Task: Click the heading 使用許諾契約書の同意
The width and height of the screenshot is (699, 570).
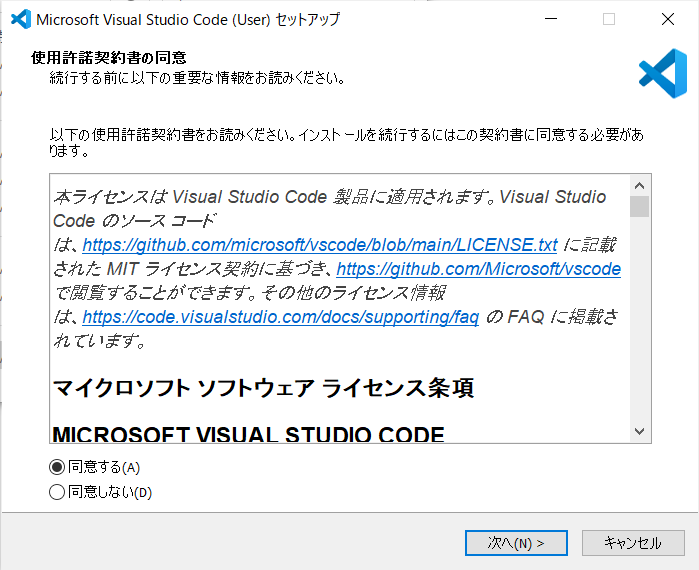Action: pyautogui.click(x=109, y=57)
